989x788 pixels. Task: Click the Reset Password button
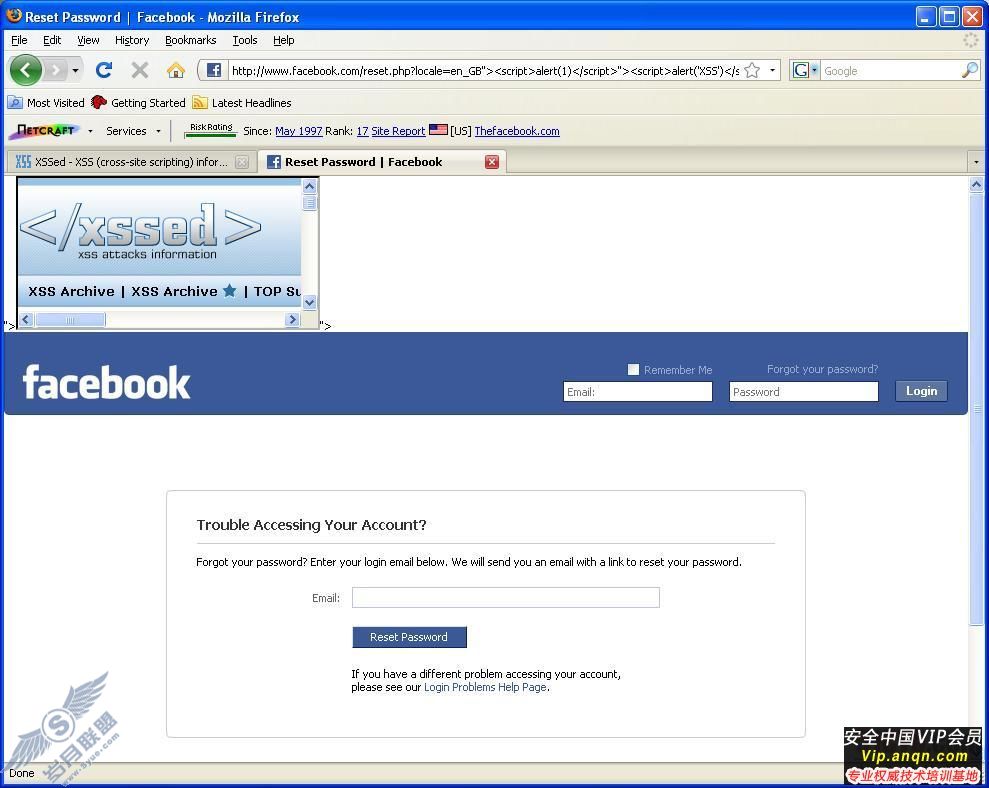pos(409,637)
